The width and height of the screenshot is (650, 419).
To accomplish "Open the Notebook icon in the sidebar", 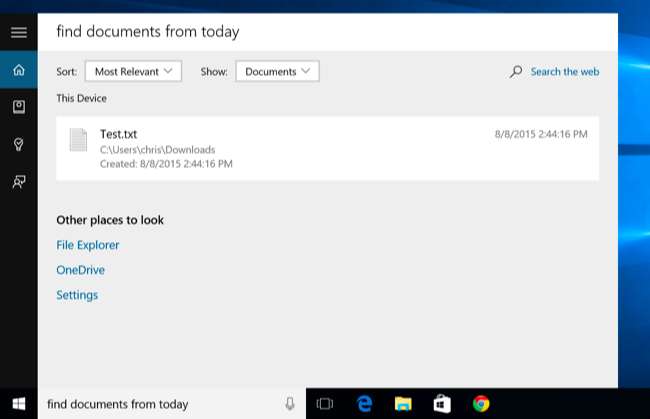I will tap(18, 107).
